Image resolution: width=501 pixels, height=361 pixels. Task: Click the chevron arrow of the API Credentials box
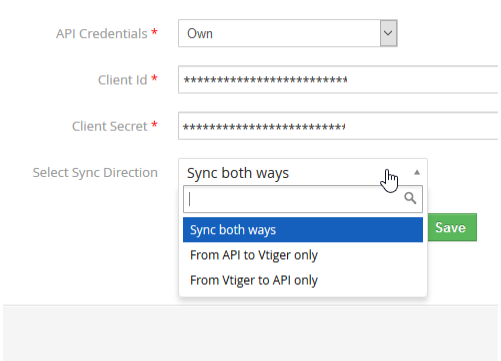click(x=388, y=33)
